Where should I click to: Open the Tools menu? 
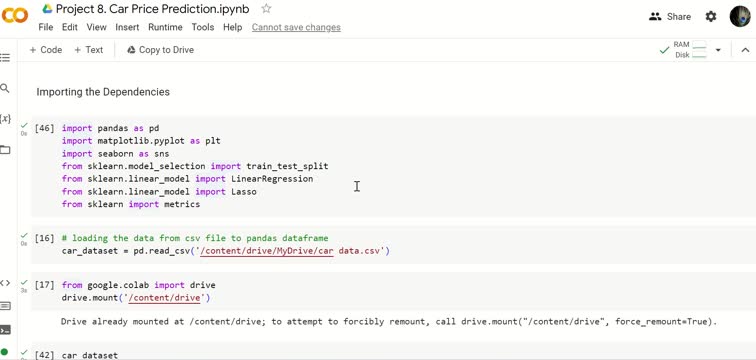coord(202,27)
